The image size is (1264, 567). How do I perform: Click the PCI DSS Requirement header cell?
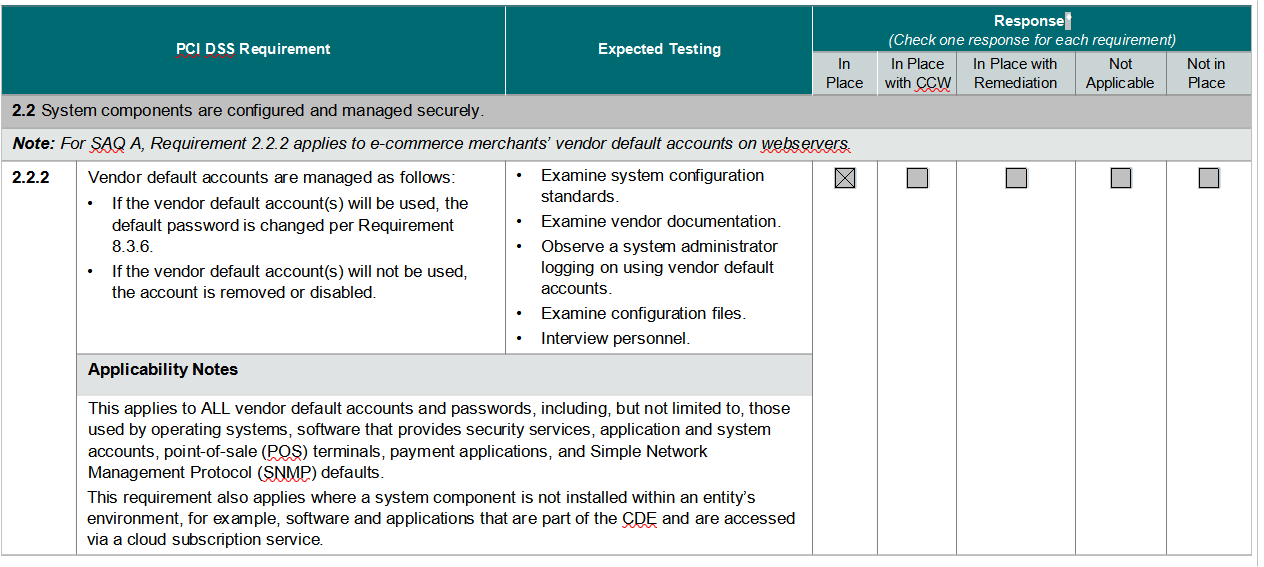click(x=253, y=49)
